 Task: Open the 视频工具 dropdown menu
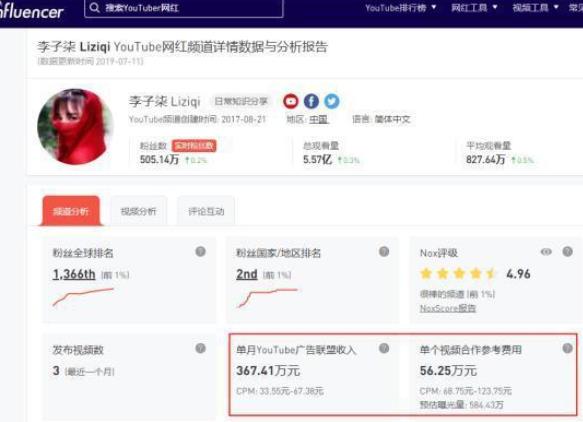pos(535,7)
